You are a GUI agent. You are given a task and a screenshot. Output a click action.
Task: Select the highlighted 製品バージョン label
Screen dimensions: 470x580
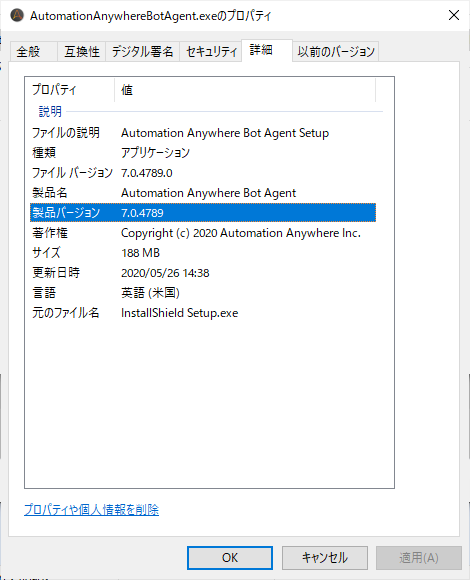coord(66,213)
